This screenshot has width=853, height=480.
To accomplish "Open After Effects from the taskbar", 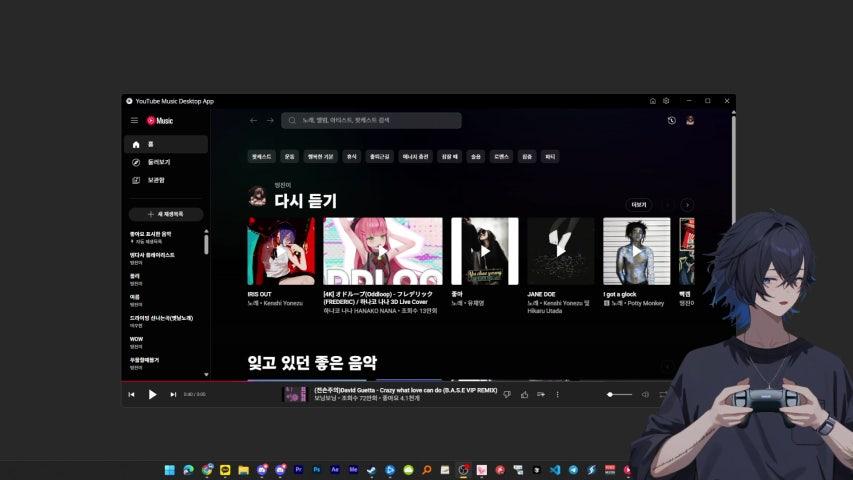I will point(335,470).
